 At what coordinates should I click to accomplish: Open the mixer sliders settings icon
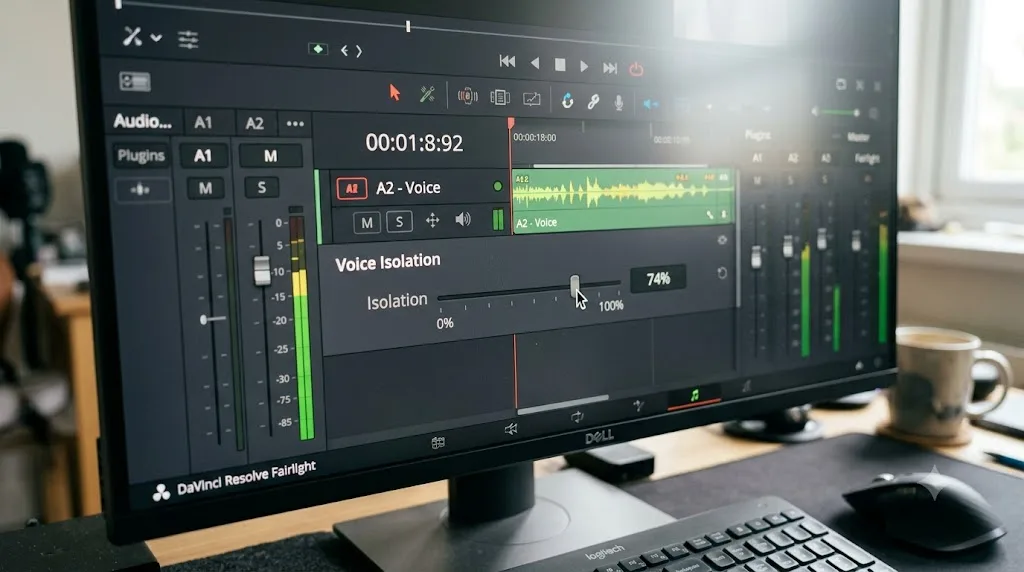click(188, 40)
